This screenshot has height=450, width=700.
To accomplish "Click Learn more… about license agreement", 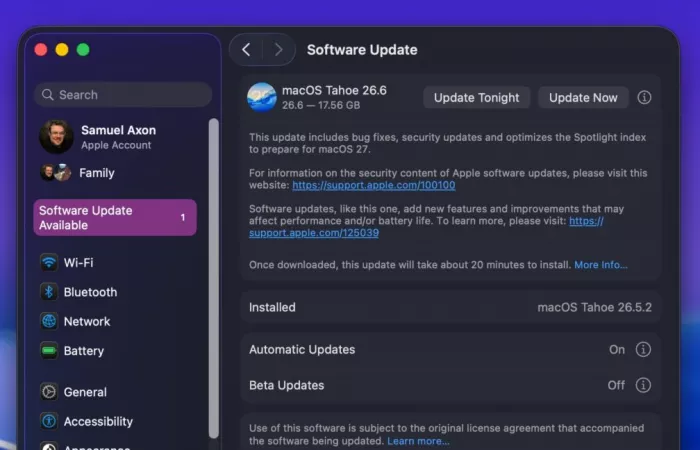I will [418, 441].
